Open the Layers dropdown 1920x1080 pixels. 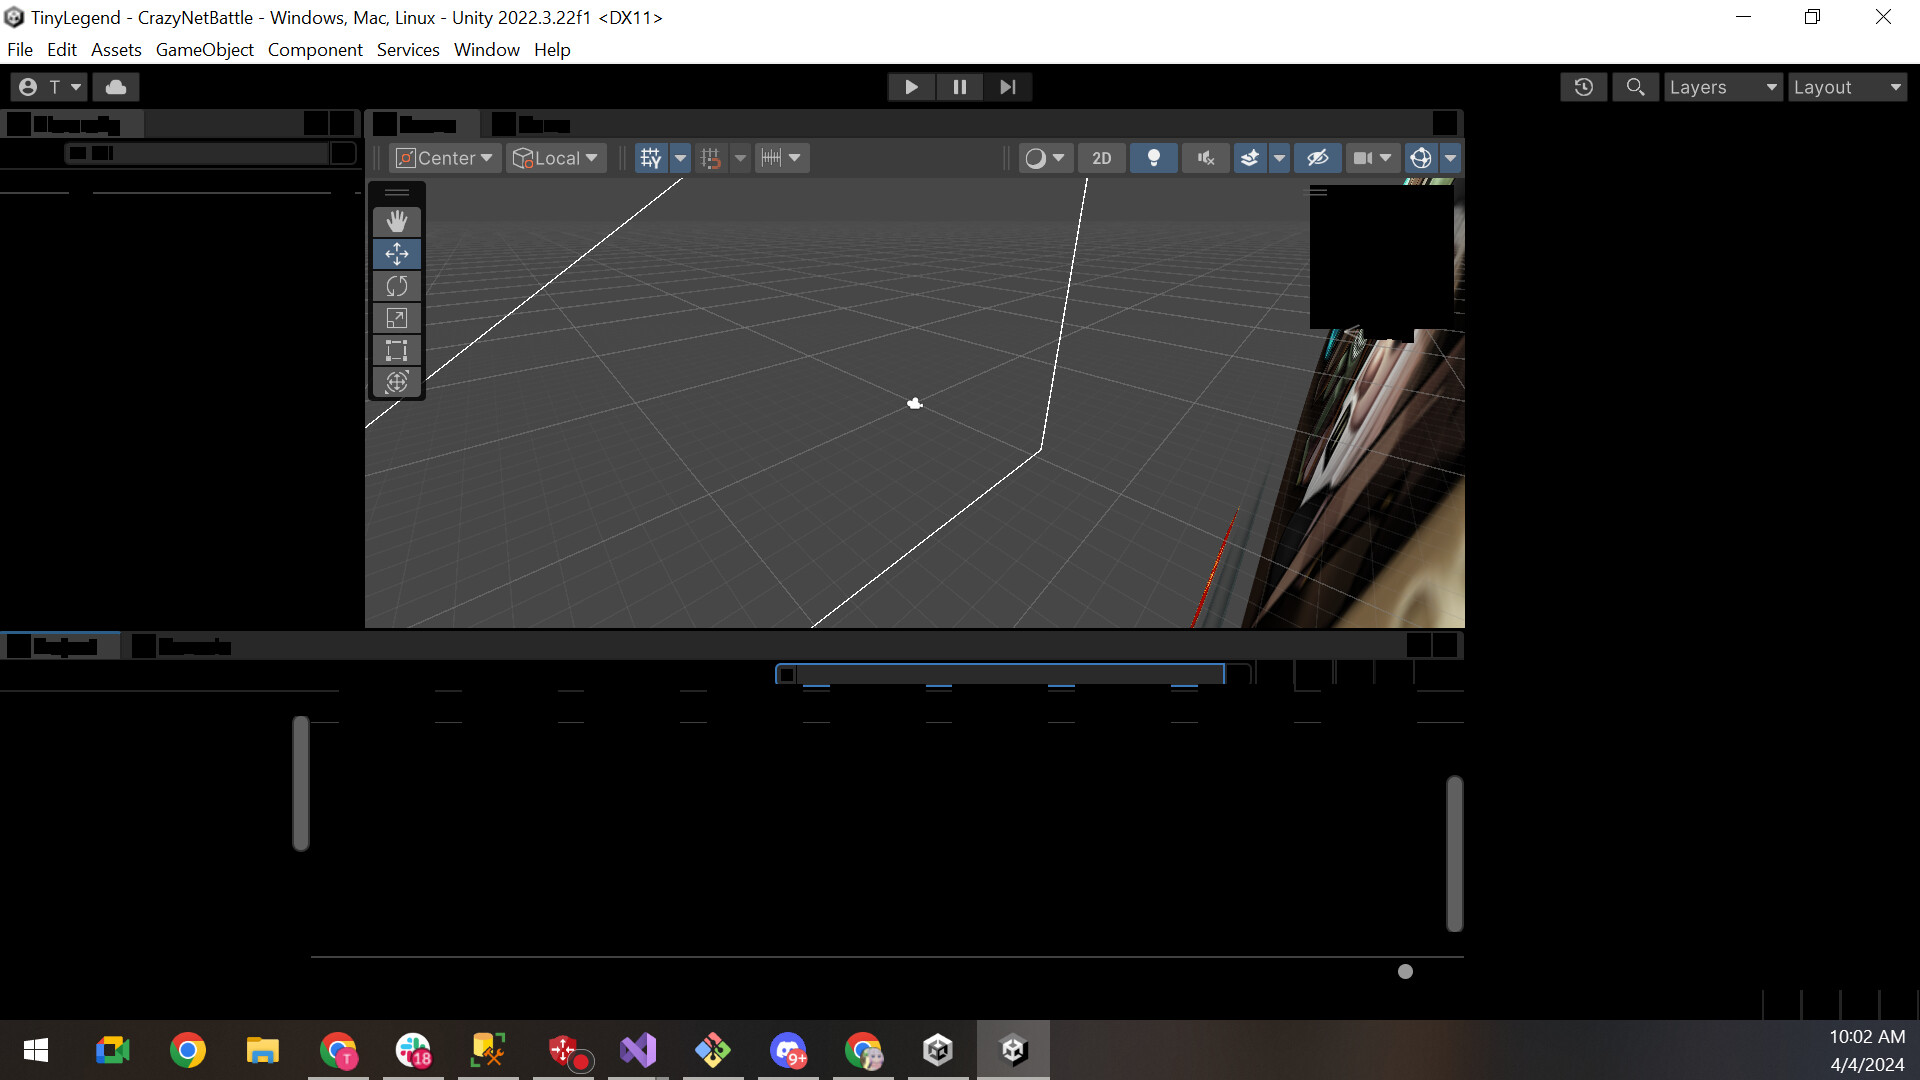pos(1722,87)
